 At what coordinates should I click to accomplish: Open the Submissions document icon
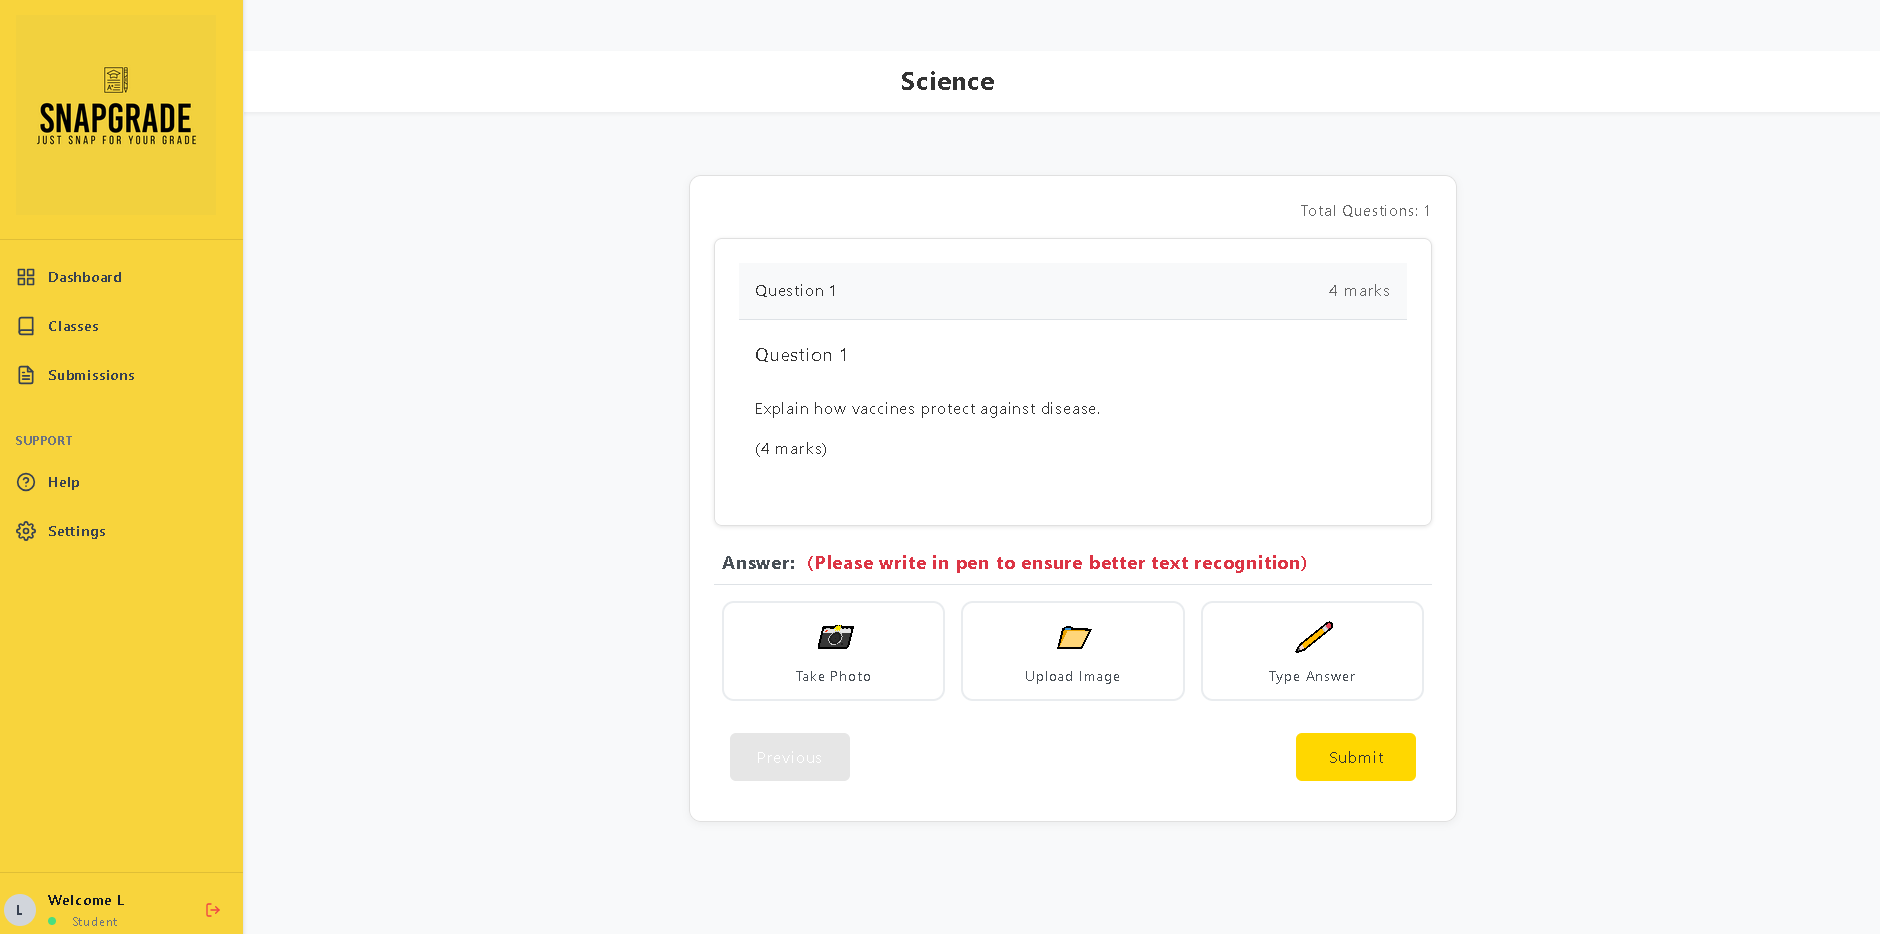click(x=26, y=375)
